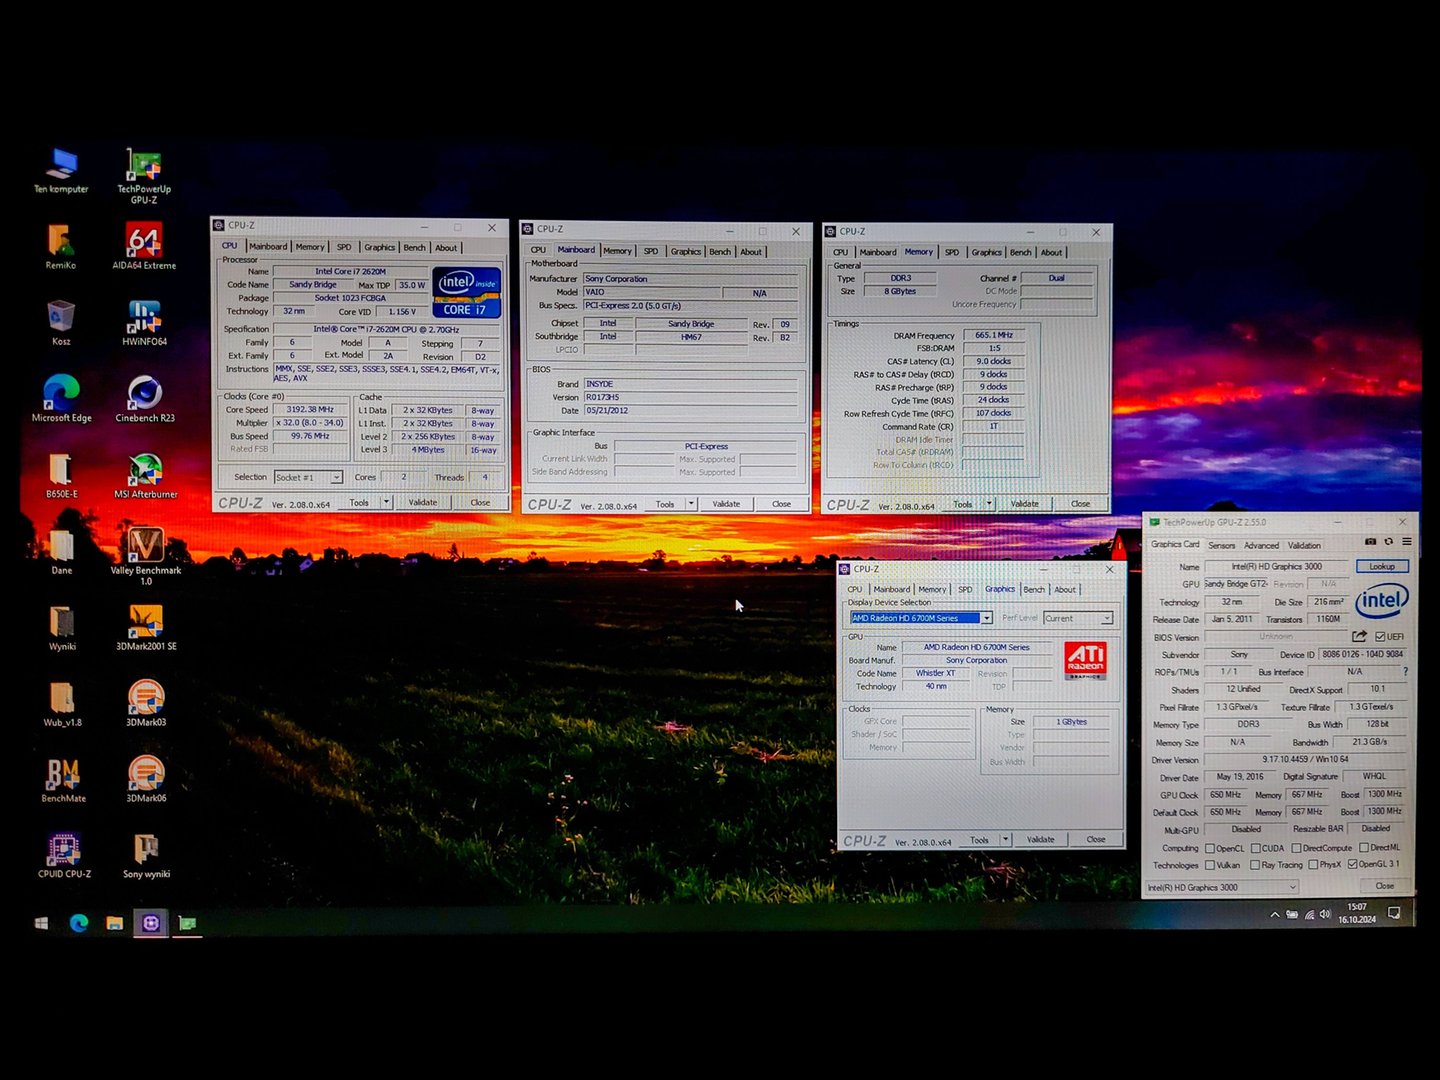
Task: Launch HWiNFO64 desktop shortcut
Action: (x=144, y=322)
